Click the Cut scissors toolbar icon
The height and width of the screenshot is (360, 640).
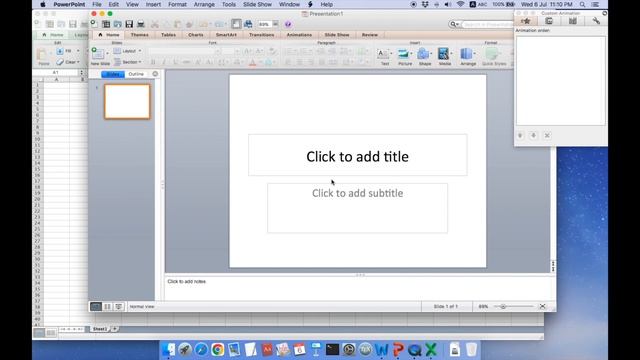tap(155, 24)
